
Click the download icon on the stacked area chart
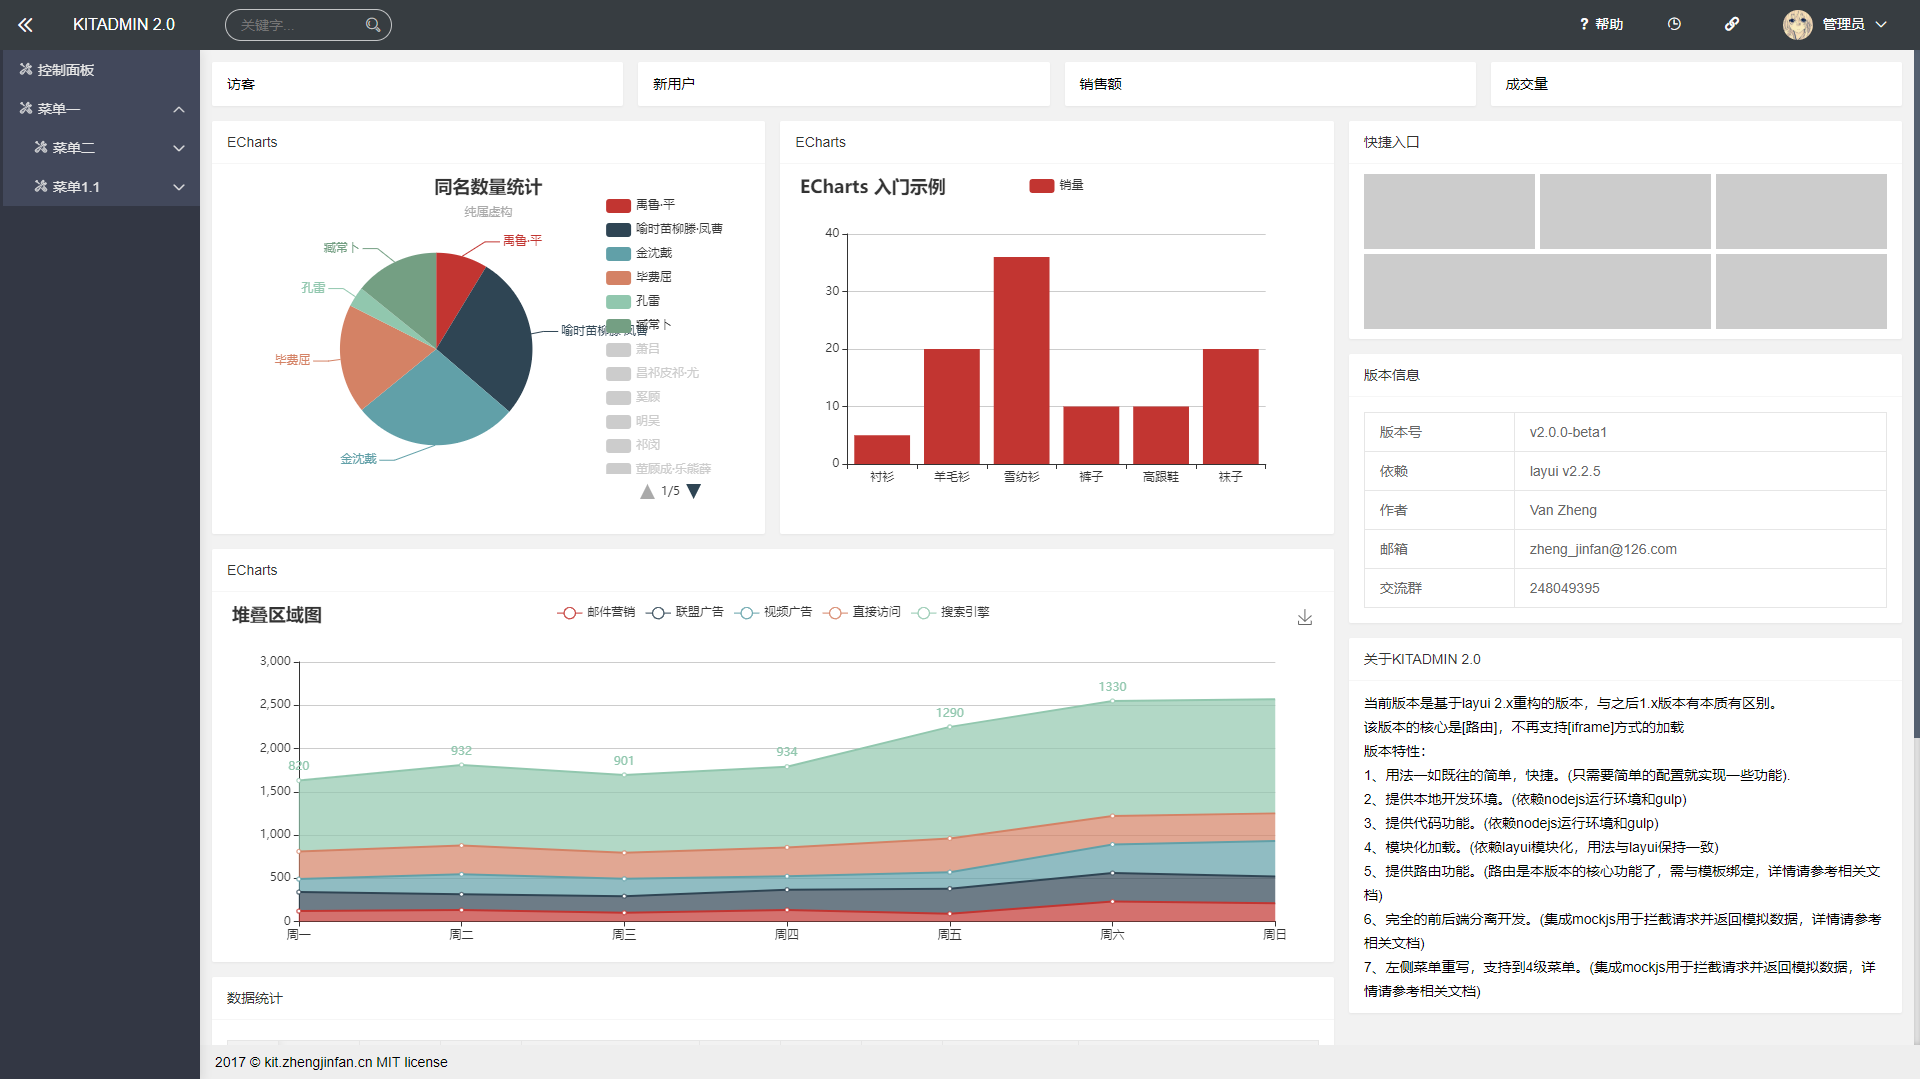click(1305, 617)
